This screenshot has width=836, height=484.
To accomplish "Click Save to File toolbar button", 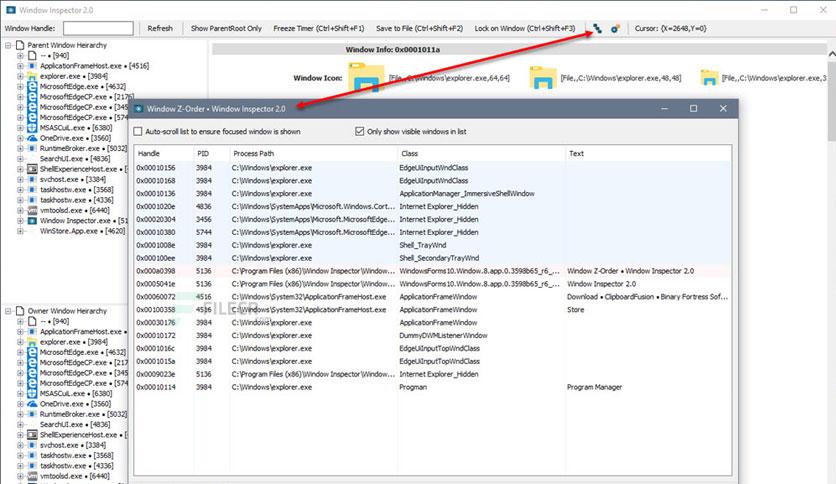I will (x=420, y=28).
